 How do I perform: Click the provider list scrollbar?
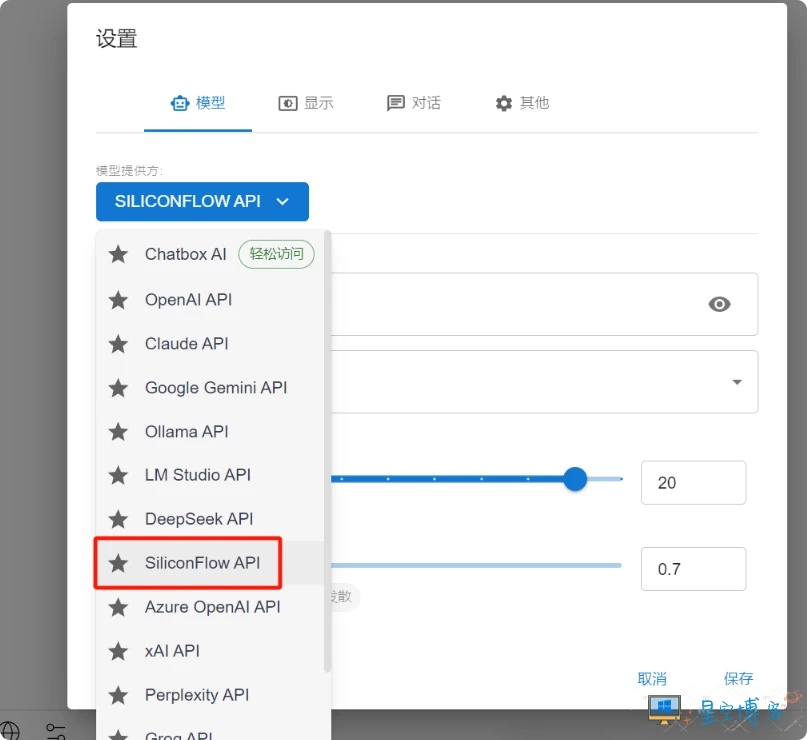[x=327, y=452]
